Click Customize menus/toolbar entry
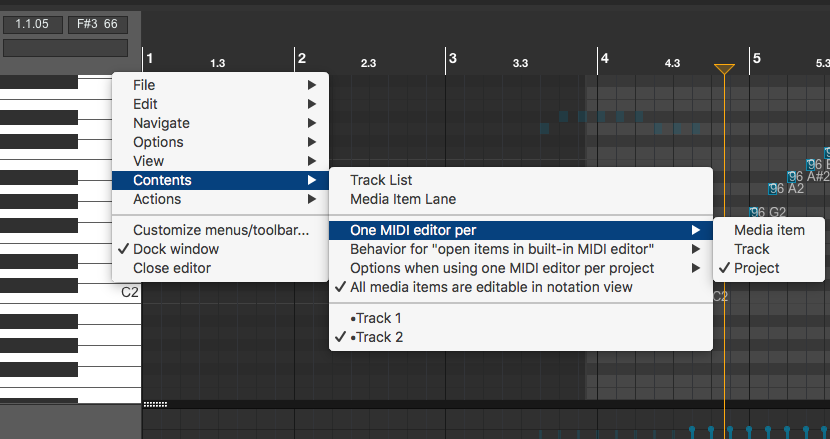This screenshot has width=830, height=439. tap(221, 230)
